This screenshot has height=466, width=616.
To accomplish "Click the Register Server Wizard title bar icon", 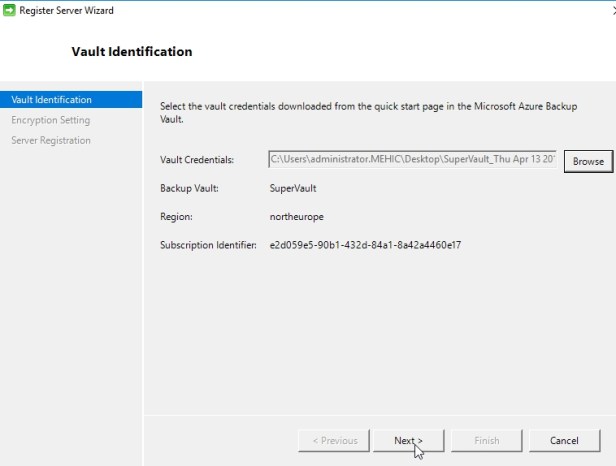I will (10, 11).
